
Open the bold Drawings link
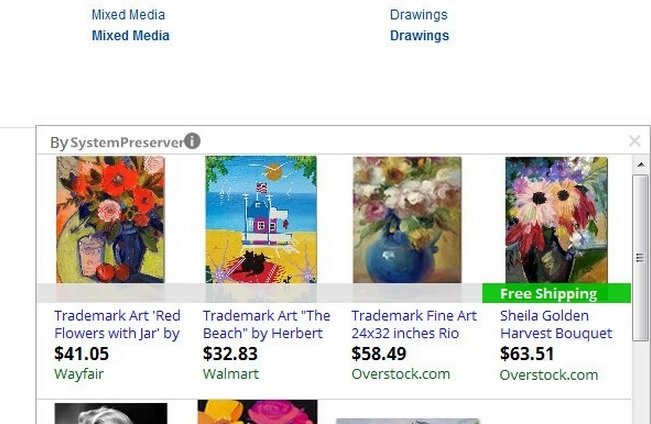419,36
